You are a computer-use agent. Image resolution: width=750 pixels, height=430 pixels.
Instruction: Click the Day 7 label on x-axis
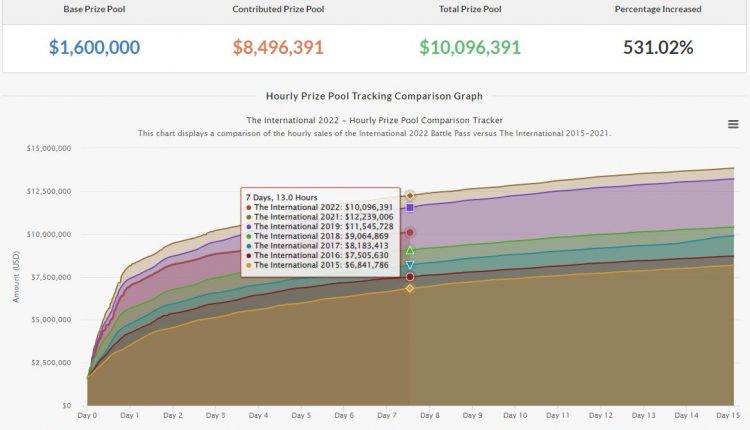[x=387, y=415]
